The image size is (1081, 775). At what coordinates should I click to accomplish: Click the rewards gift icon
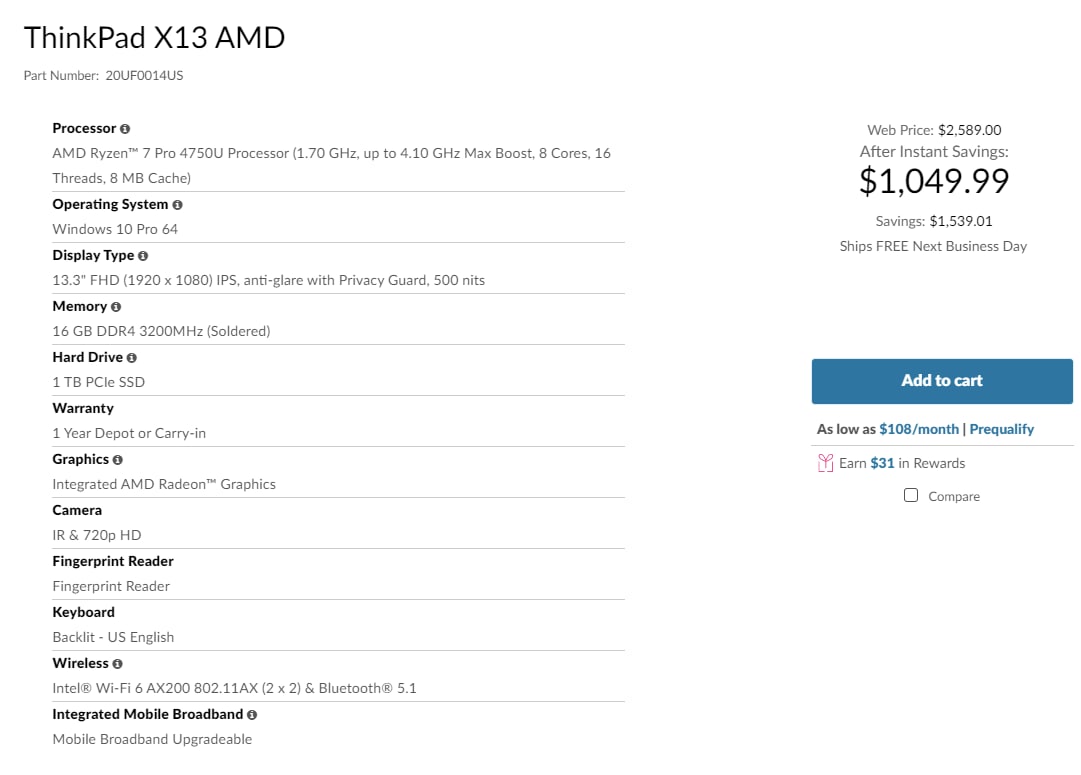point(825,463)
